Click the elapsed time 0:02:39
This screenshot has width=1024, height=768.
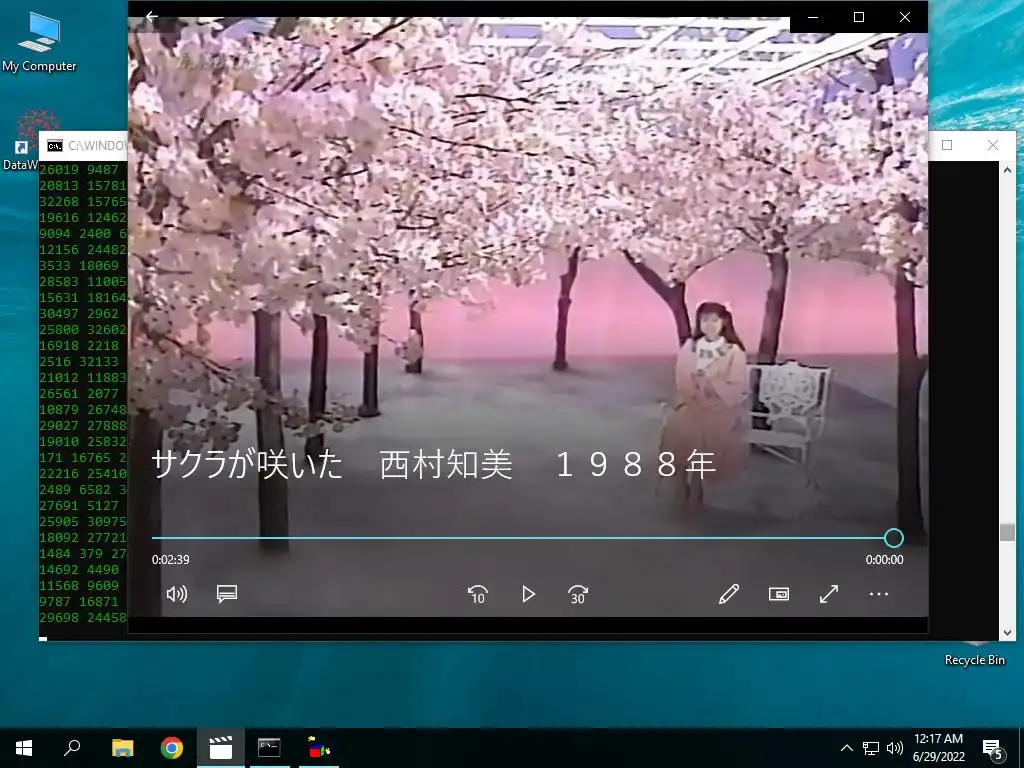pyautogui.click(x=170, y=560)
